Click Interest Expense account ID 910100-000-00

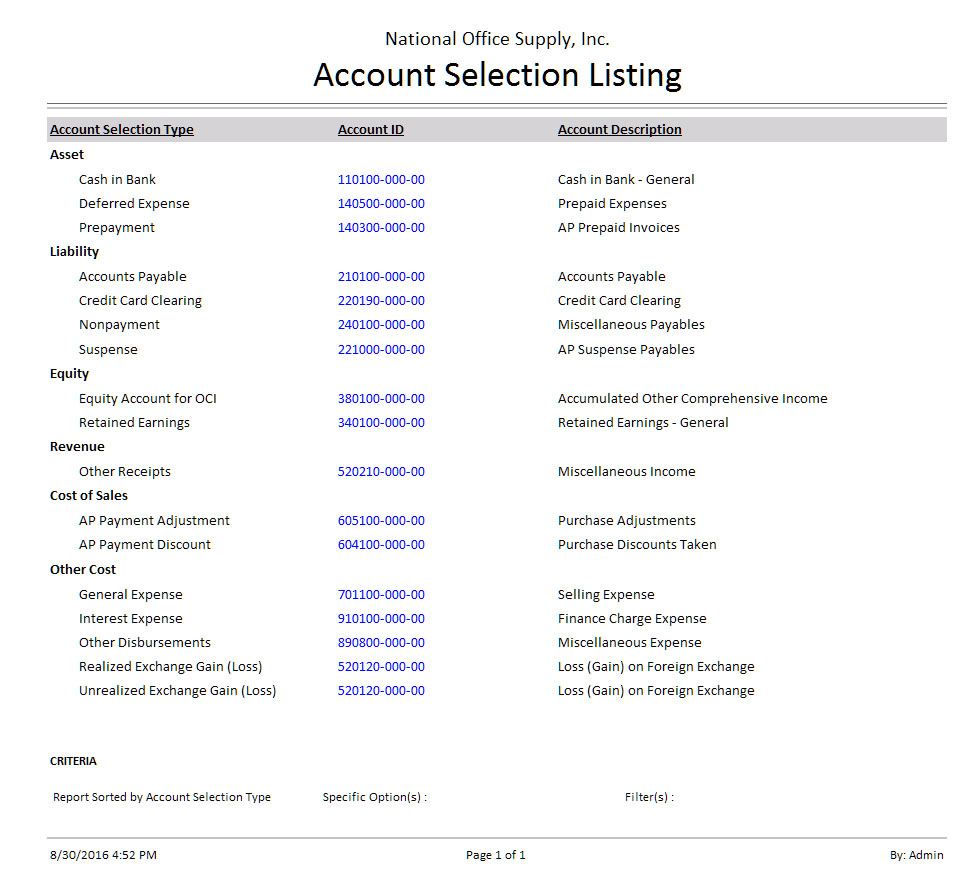click(x=381, y=619)
